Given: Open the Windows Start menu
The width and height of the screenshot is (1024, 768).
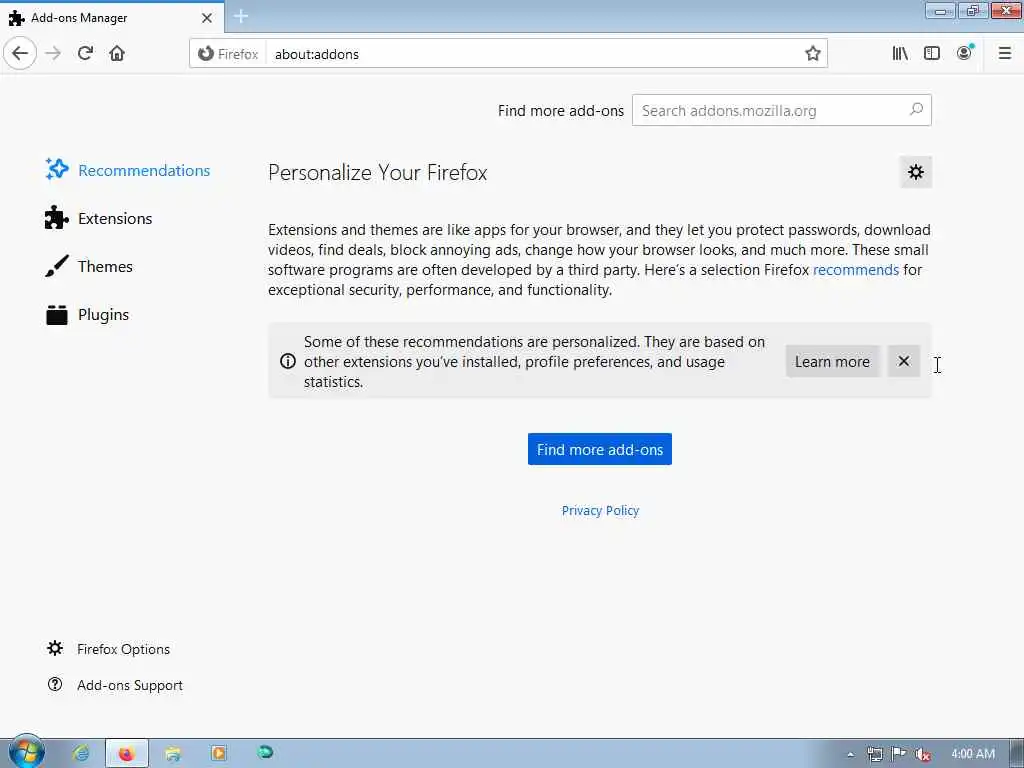Looking at the screenshot, I should tap(27, 752).
